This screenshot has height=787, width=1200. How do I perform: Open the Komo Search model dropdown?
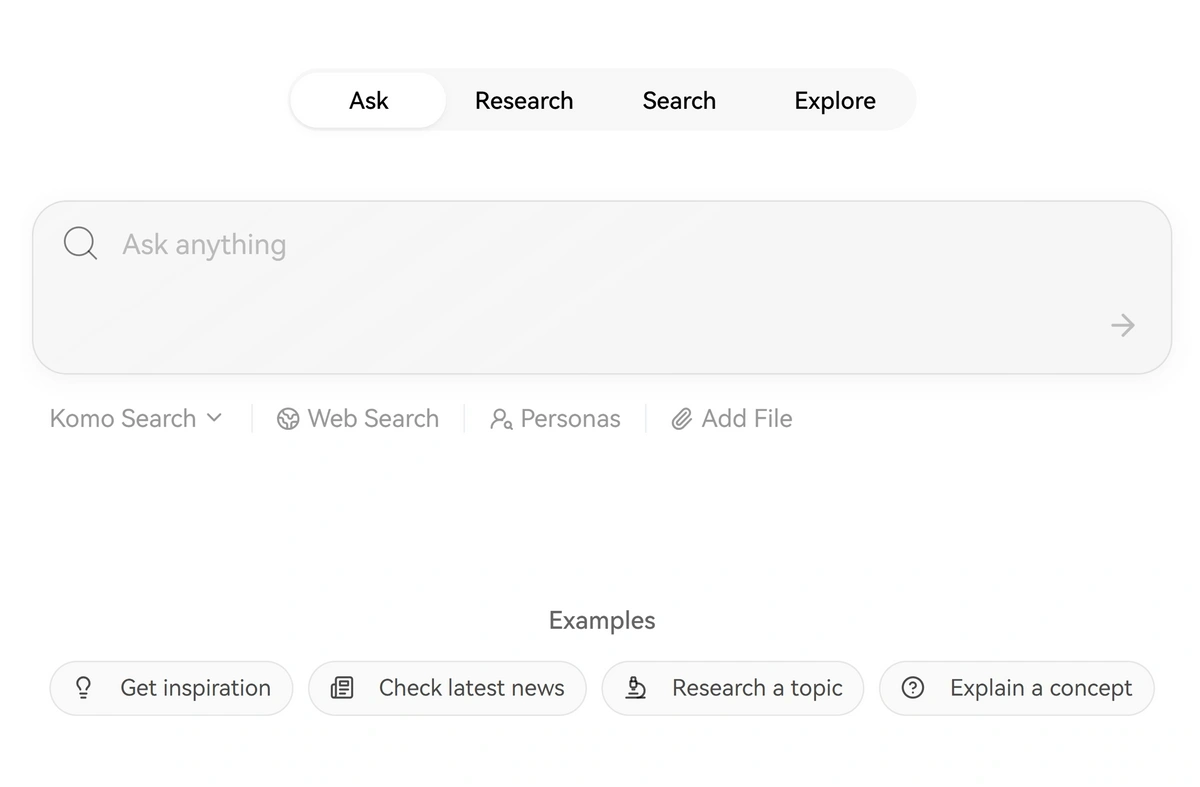136,419
